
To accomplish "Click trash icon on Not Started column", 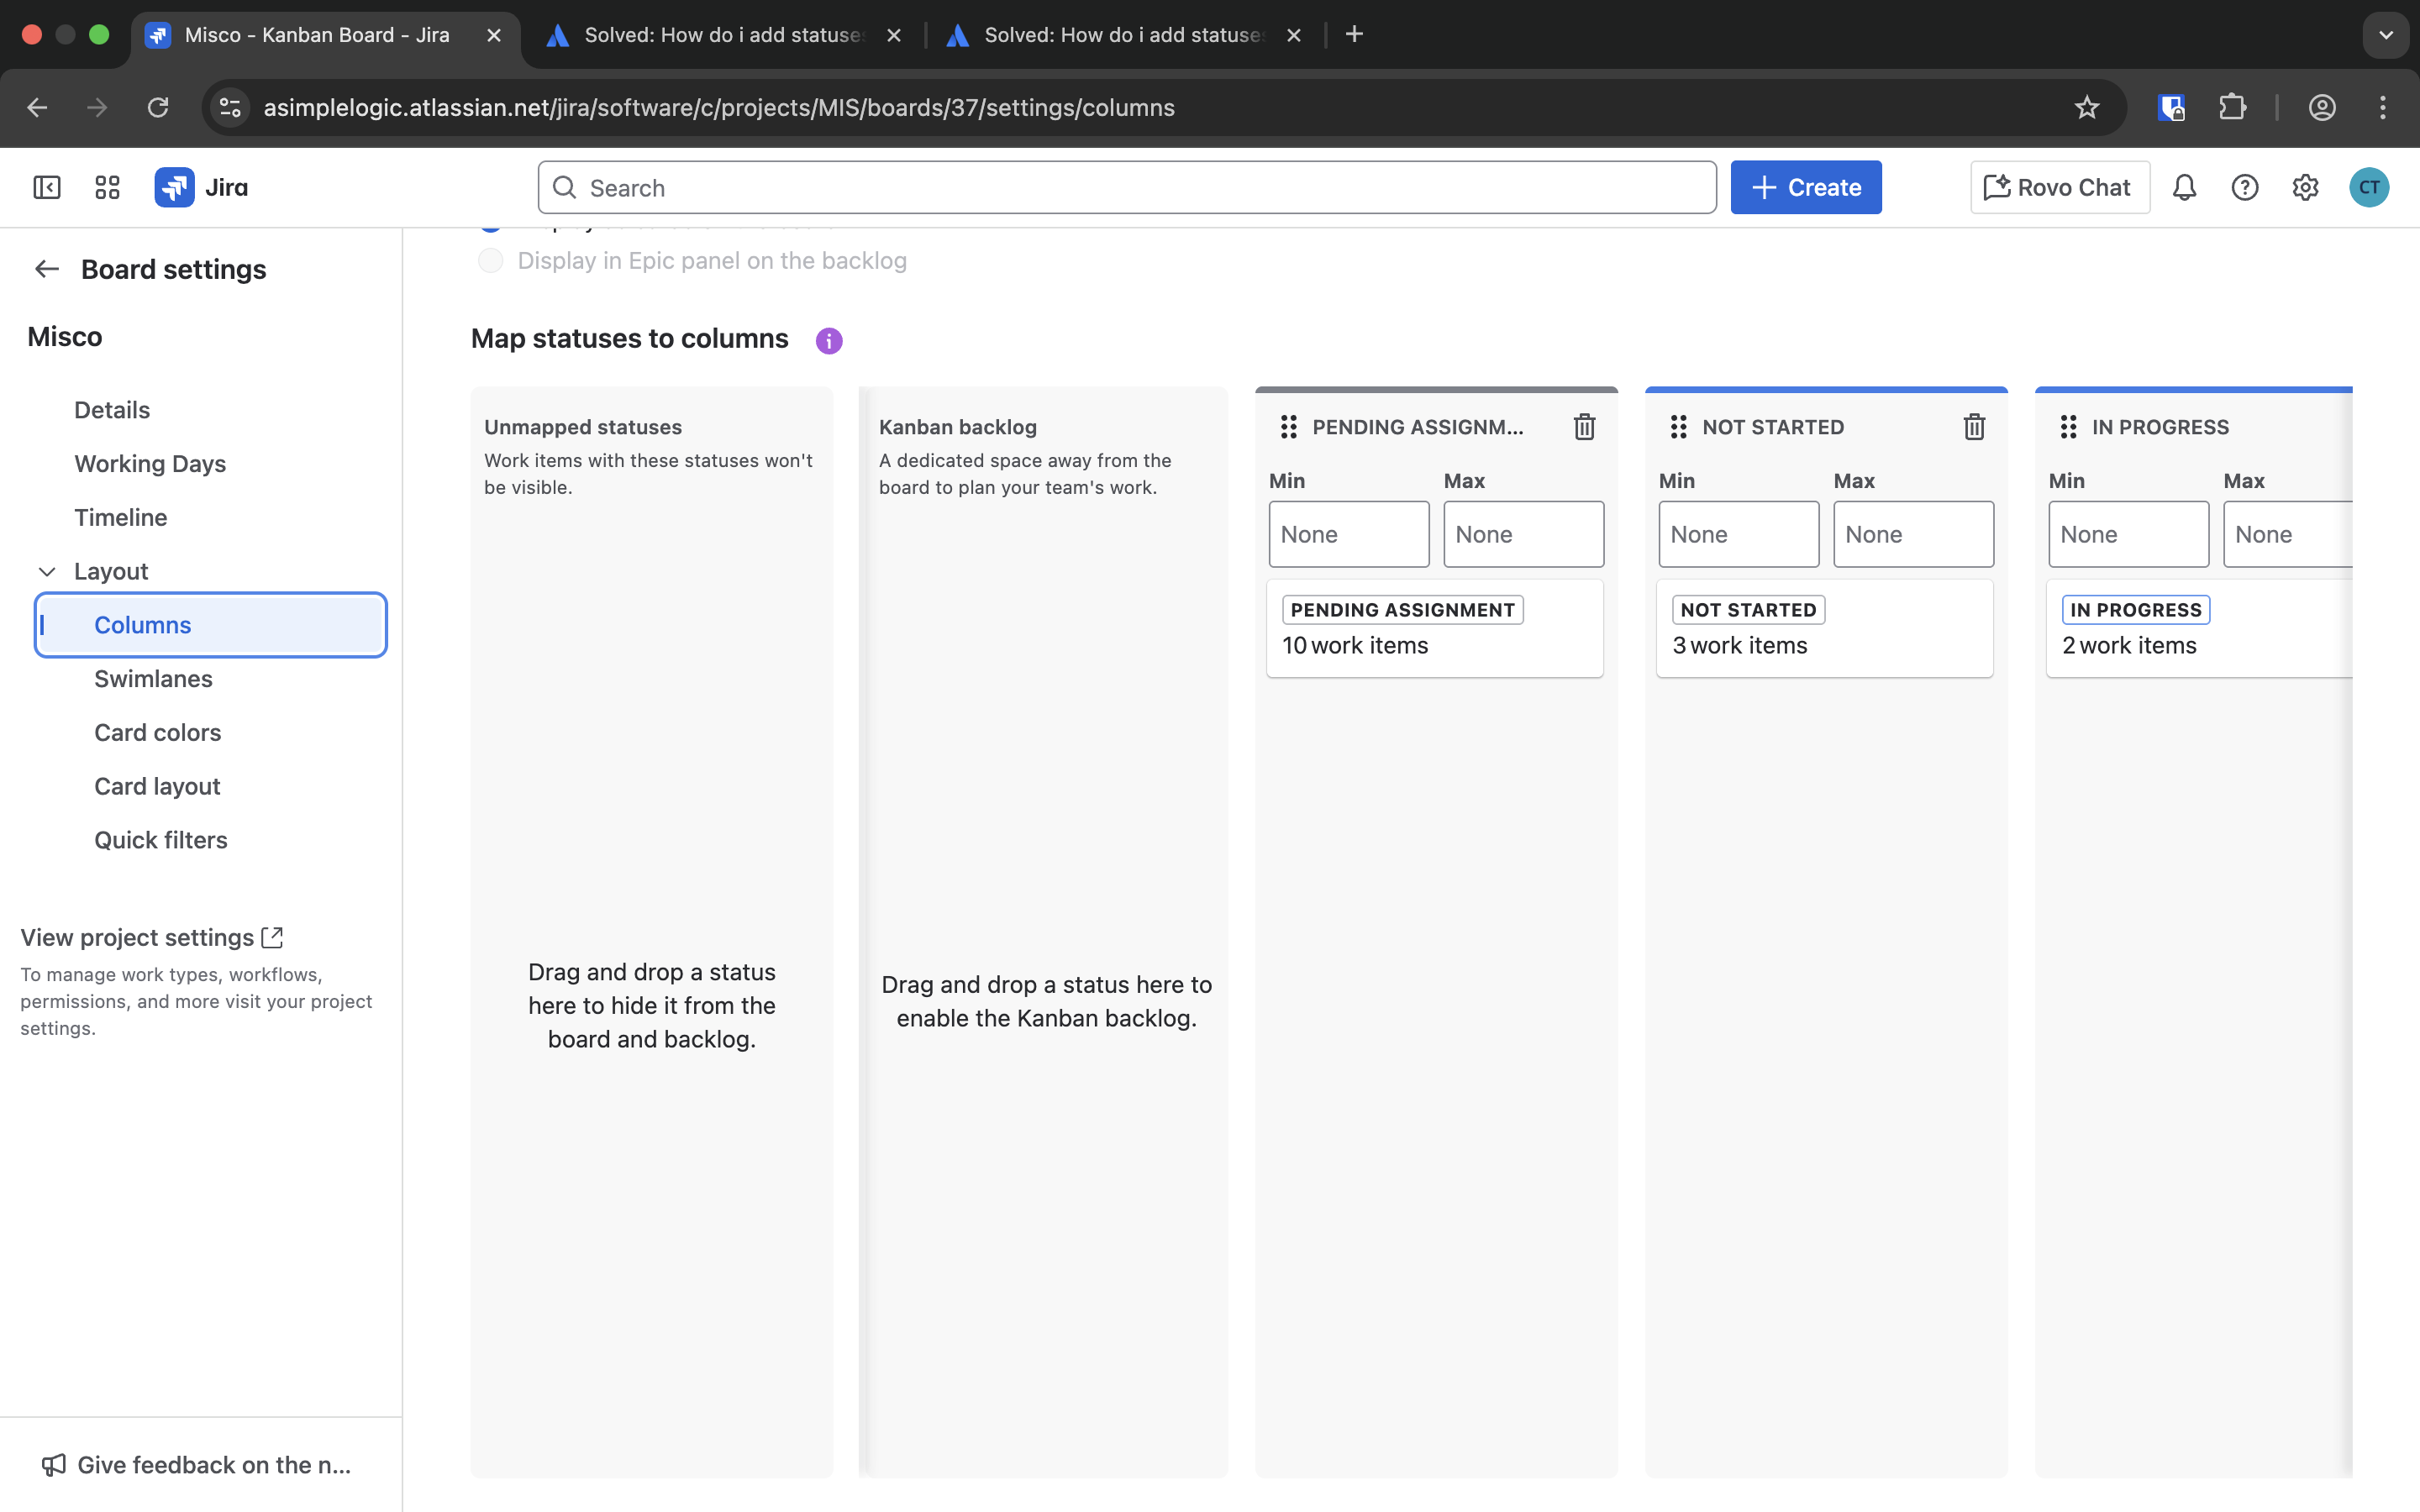I will pyautogui.click(x=1974, y=427).
